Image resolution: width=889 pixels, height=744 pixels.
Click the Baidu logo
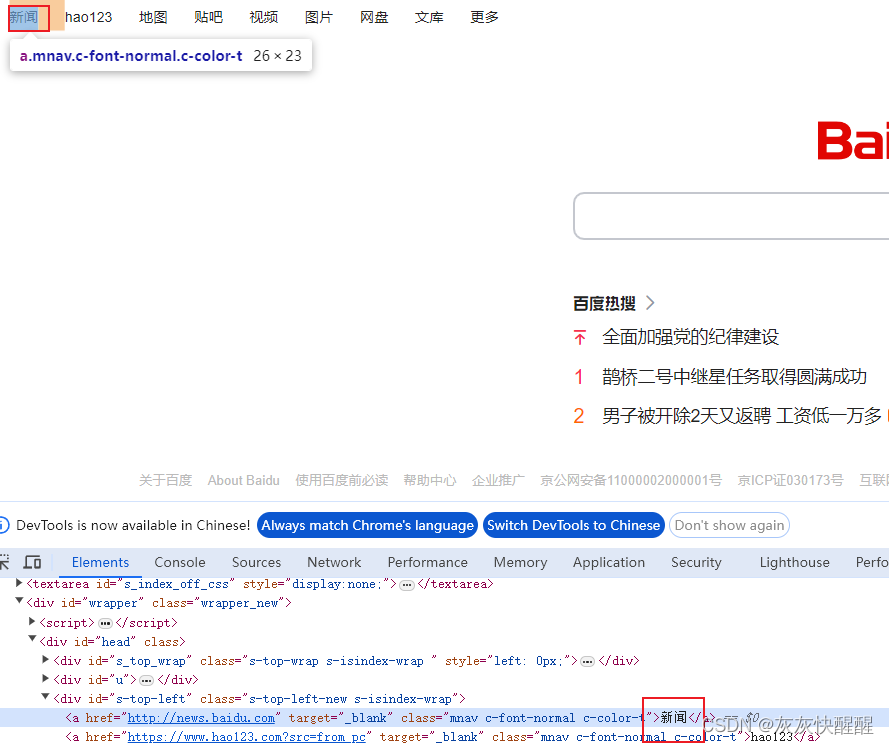(x=853, y=140)
